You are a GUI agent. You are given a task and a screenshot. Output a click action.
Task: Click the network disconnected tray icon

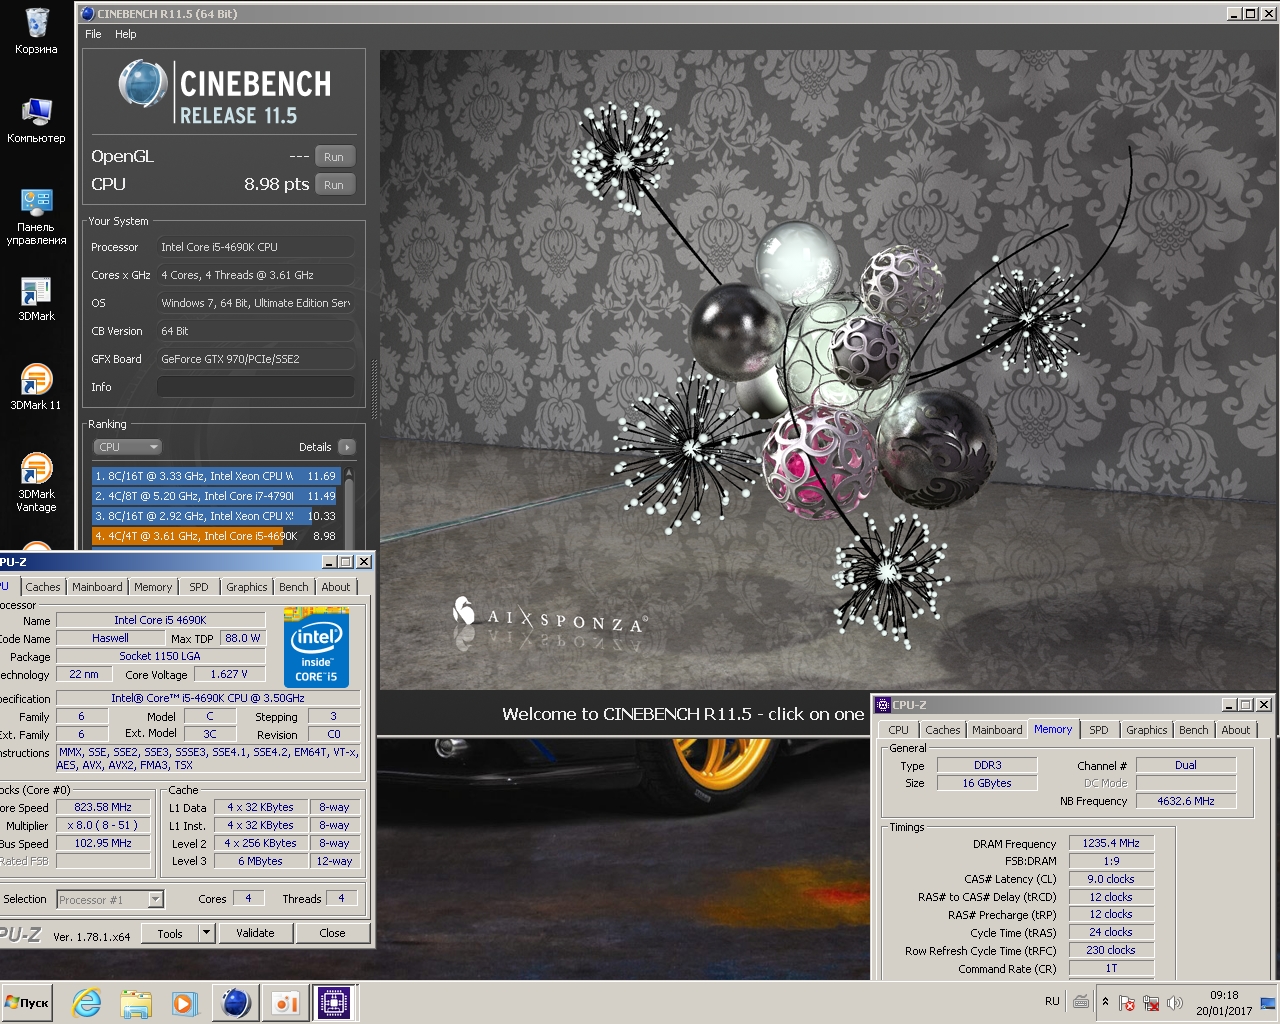[1151, 1003]
